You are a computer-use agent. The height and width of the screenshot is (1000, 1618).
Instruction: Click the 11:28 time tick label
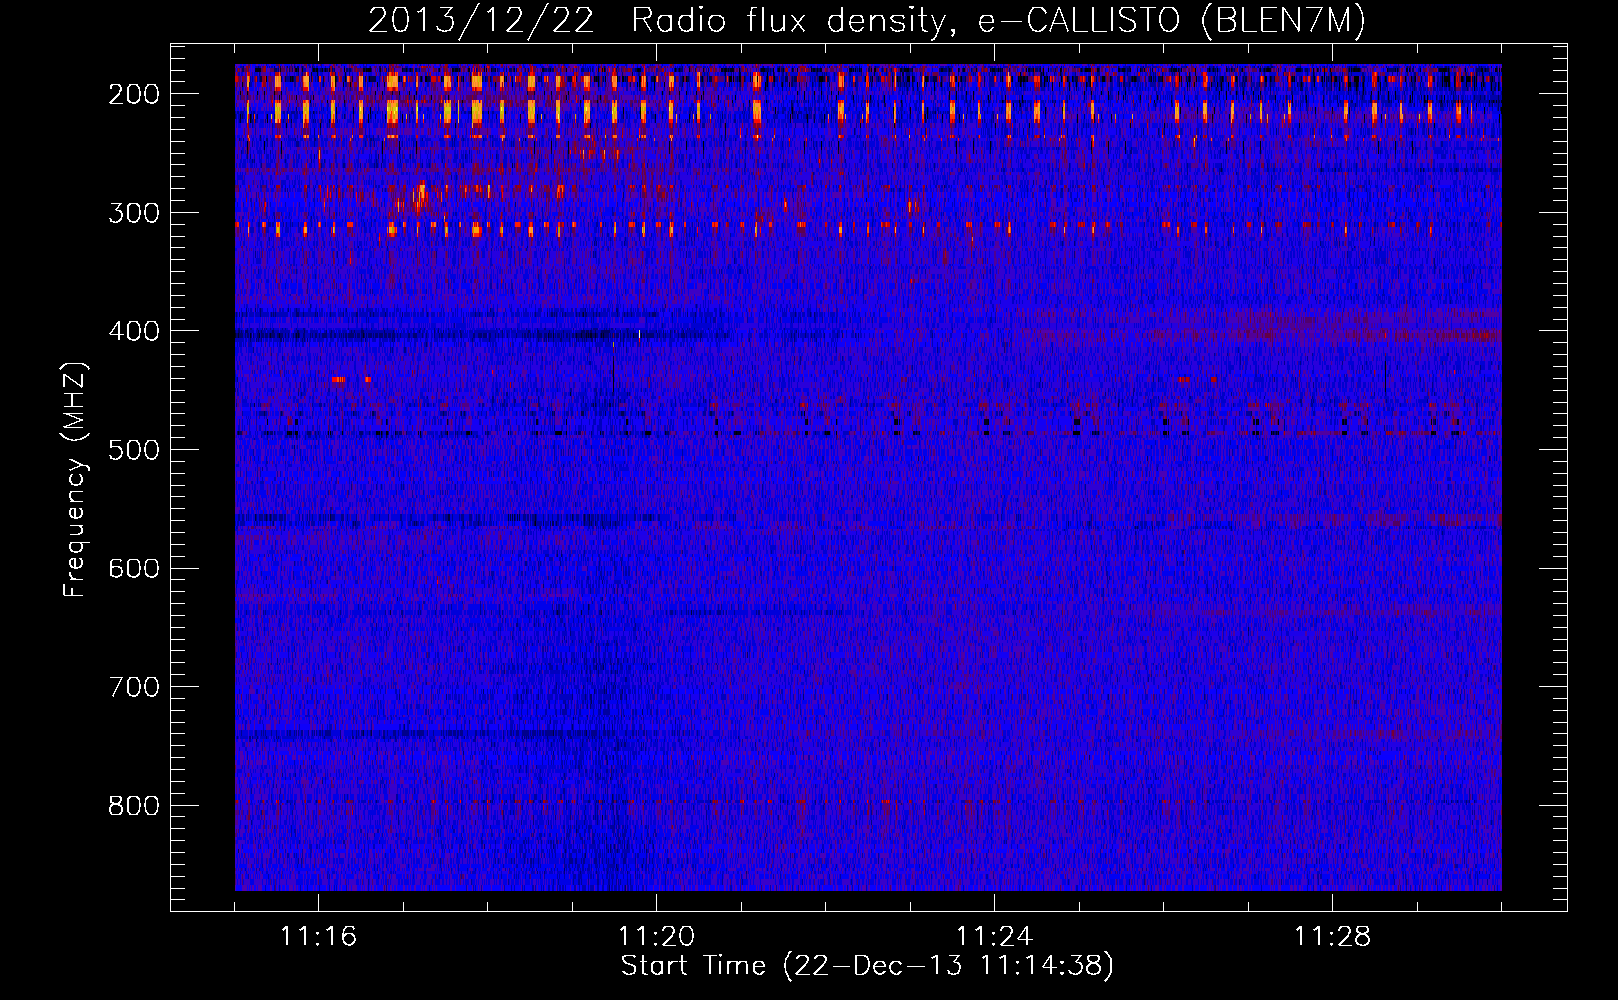point(1332,937)
